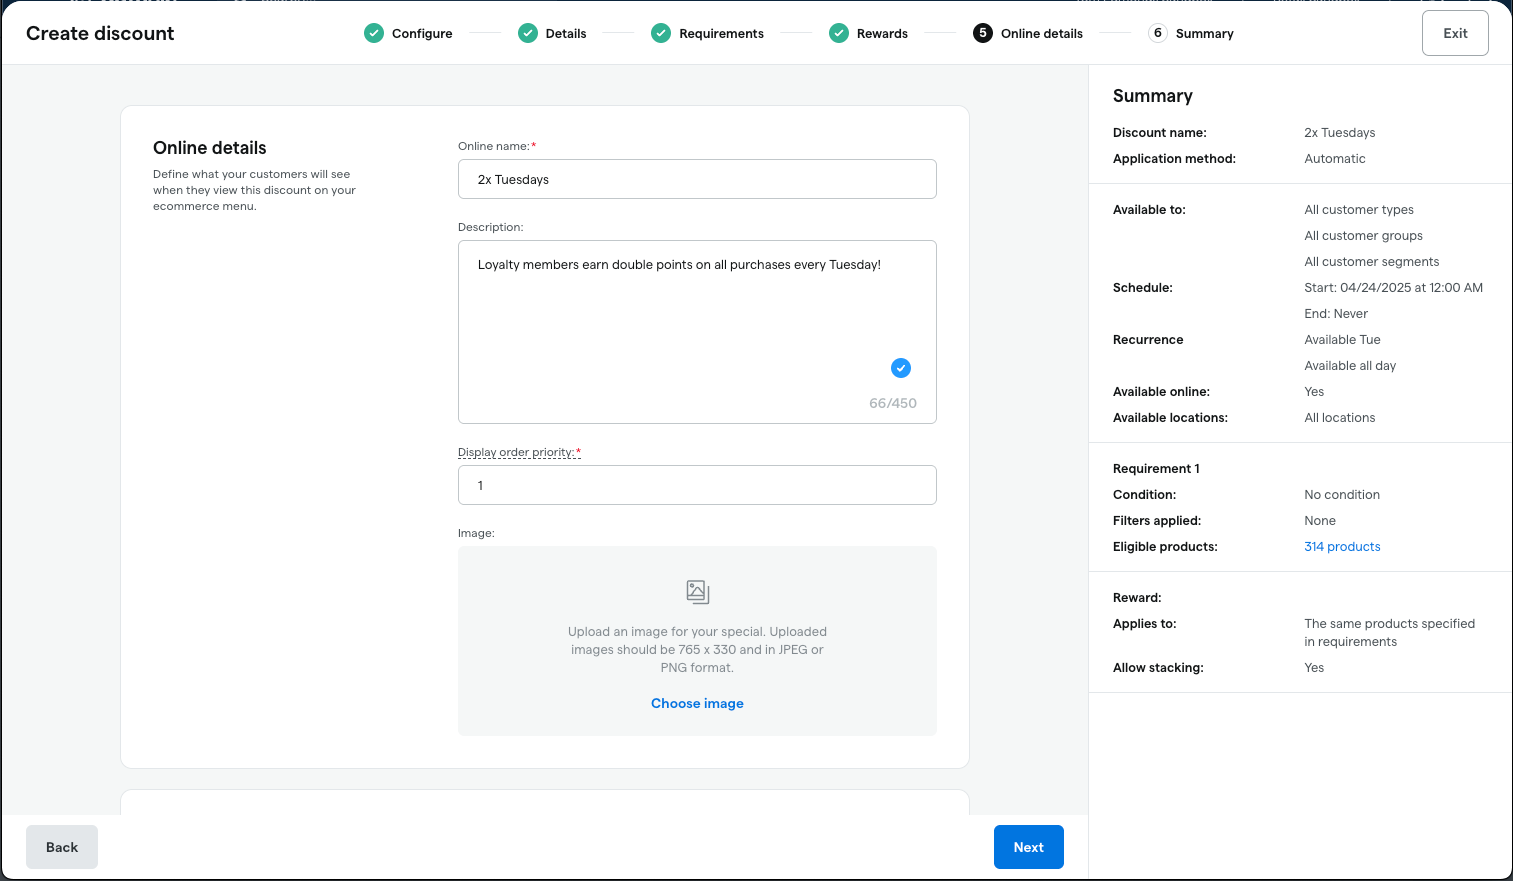Click the upload image instructions text
This screenshot has width=1513, height=881.
(x=697, y=650)
